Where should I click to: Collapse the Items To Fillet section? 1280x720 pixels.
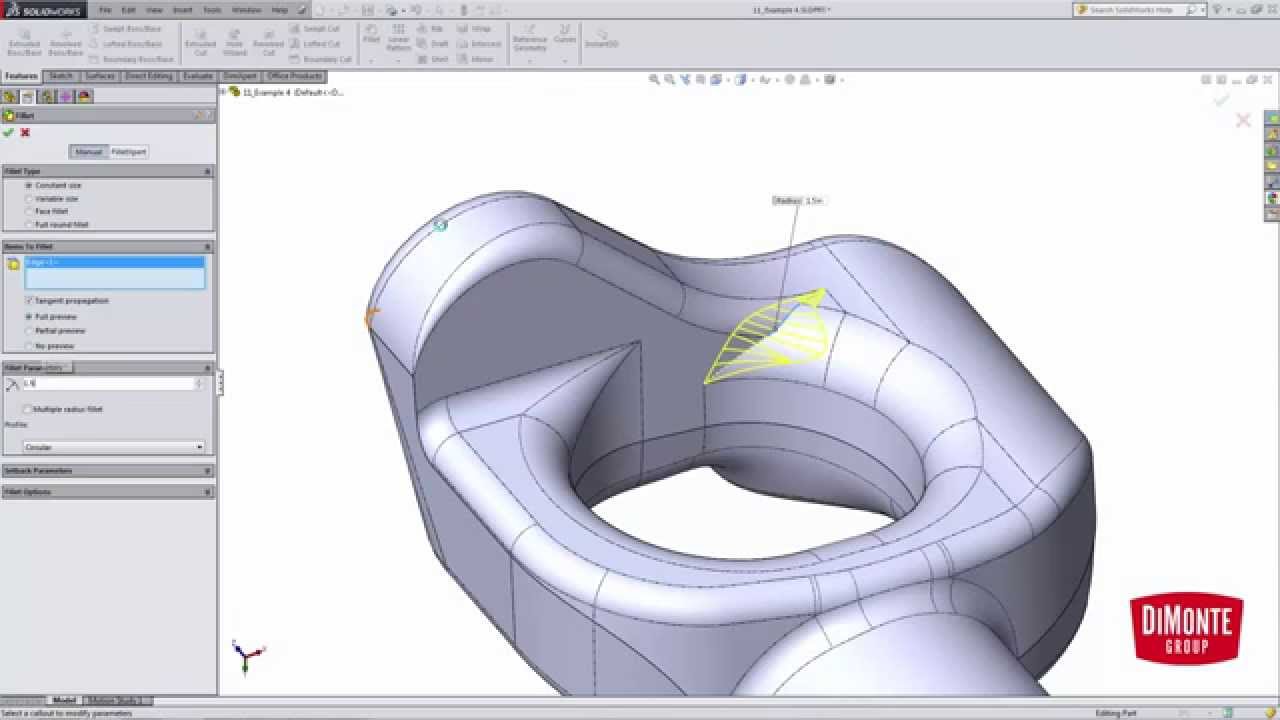[208, 246]
